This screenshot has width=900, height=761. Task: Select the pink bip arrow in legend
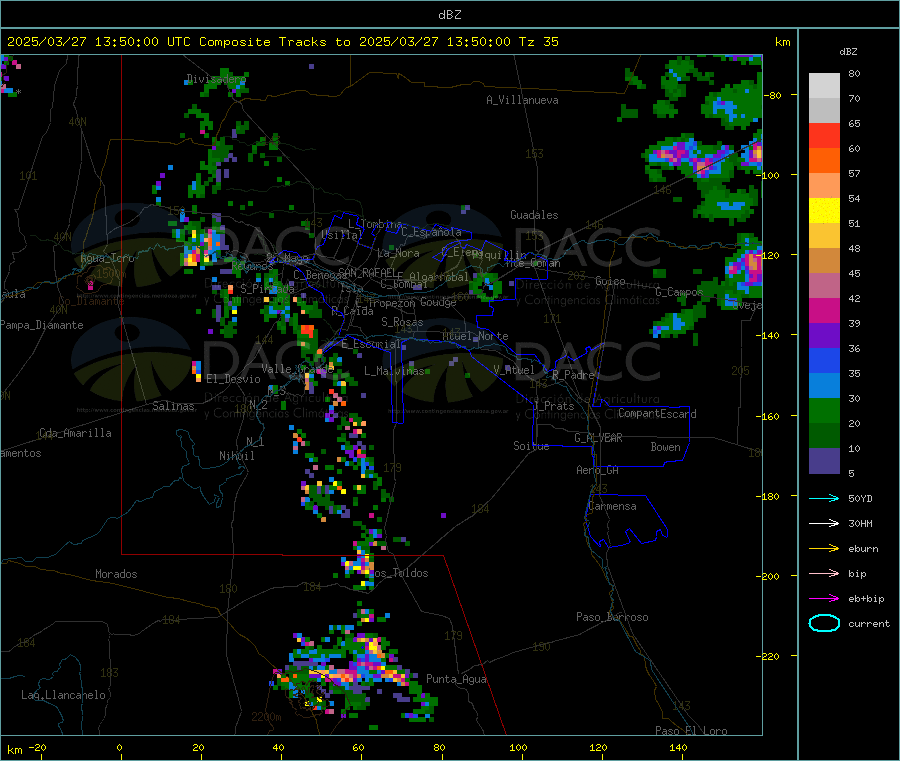point(824,573)
